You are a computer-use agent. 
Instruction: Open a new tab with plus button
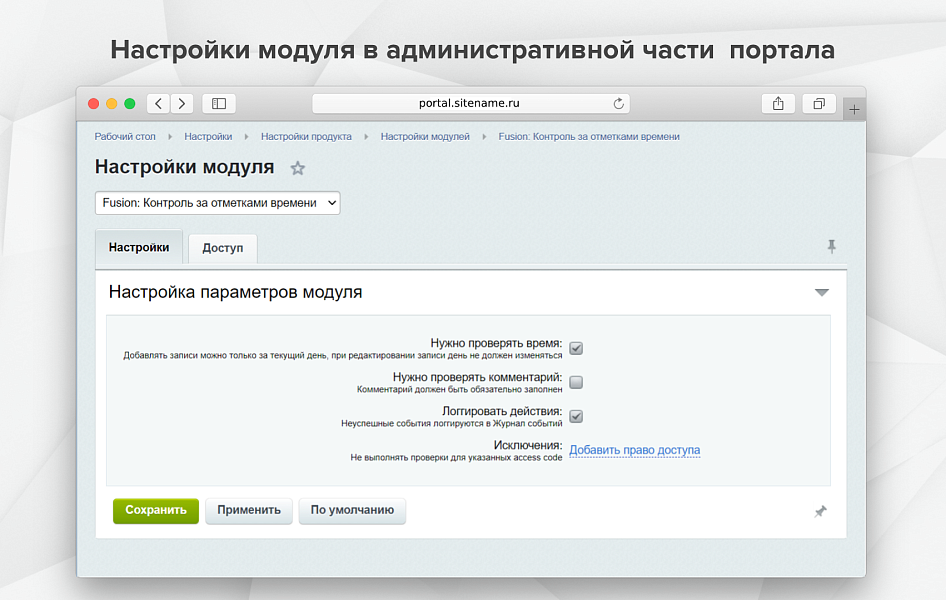point(854,109)
